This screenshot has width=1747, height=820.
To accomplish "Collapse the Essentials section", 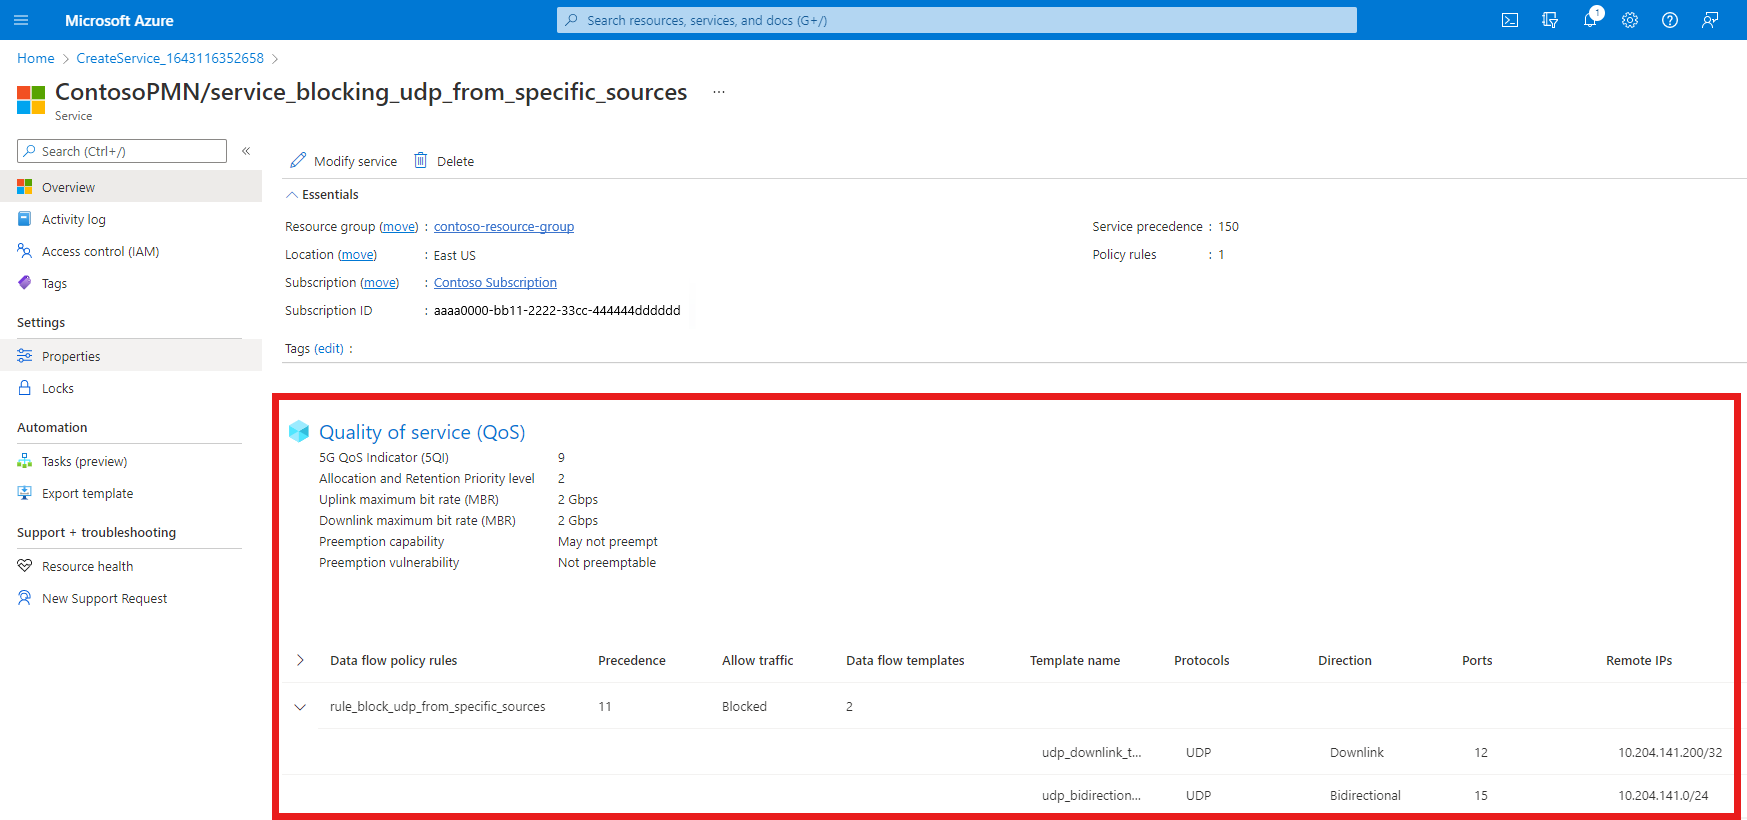I will click(x=292, y=195).
